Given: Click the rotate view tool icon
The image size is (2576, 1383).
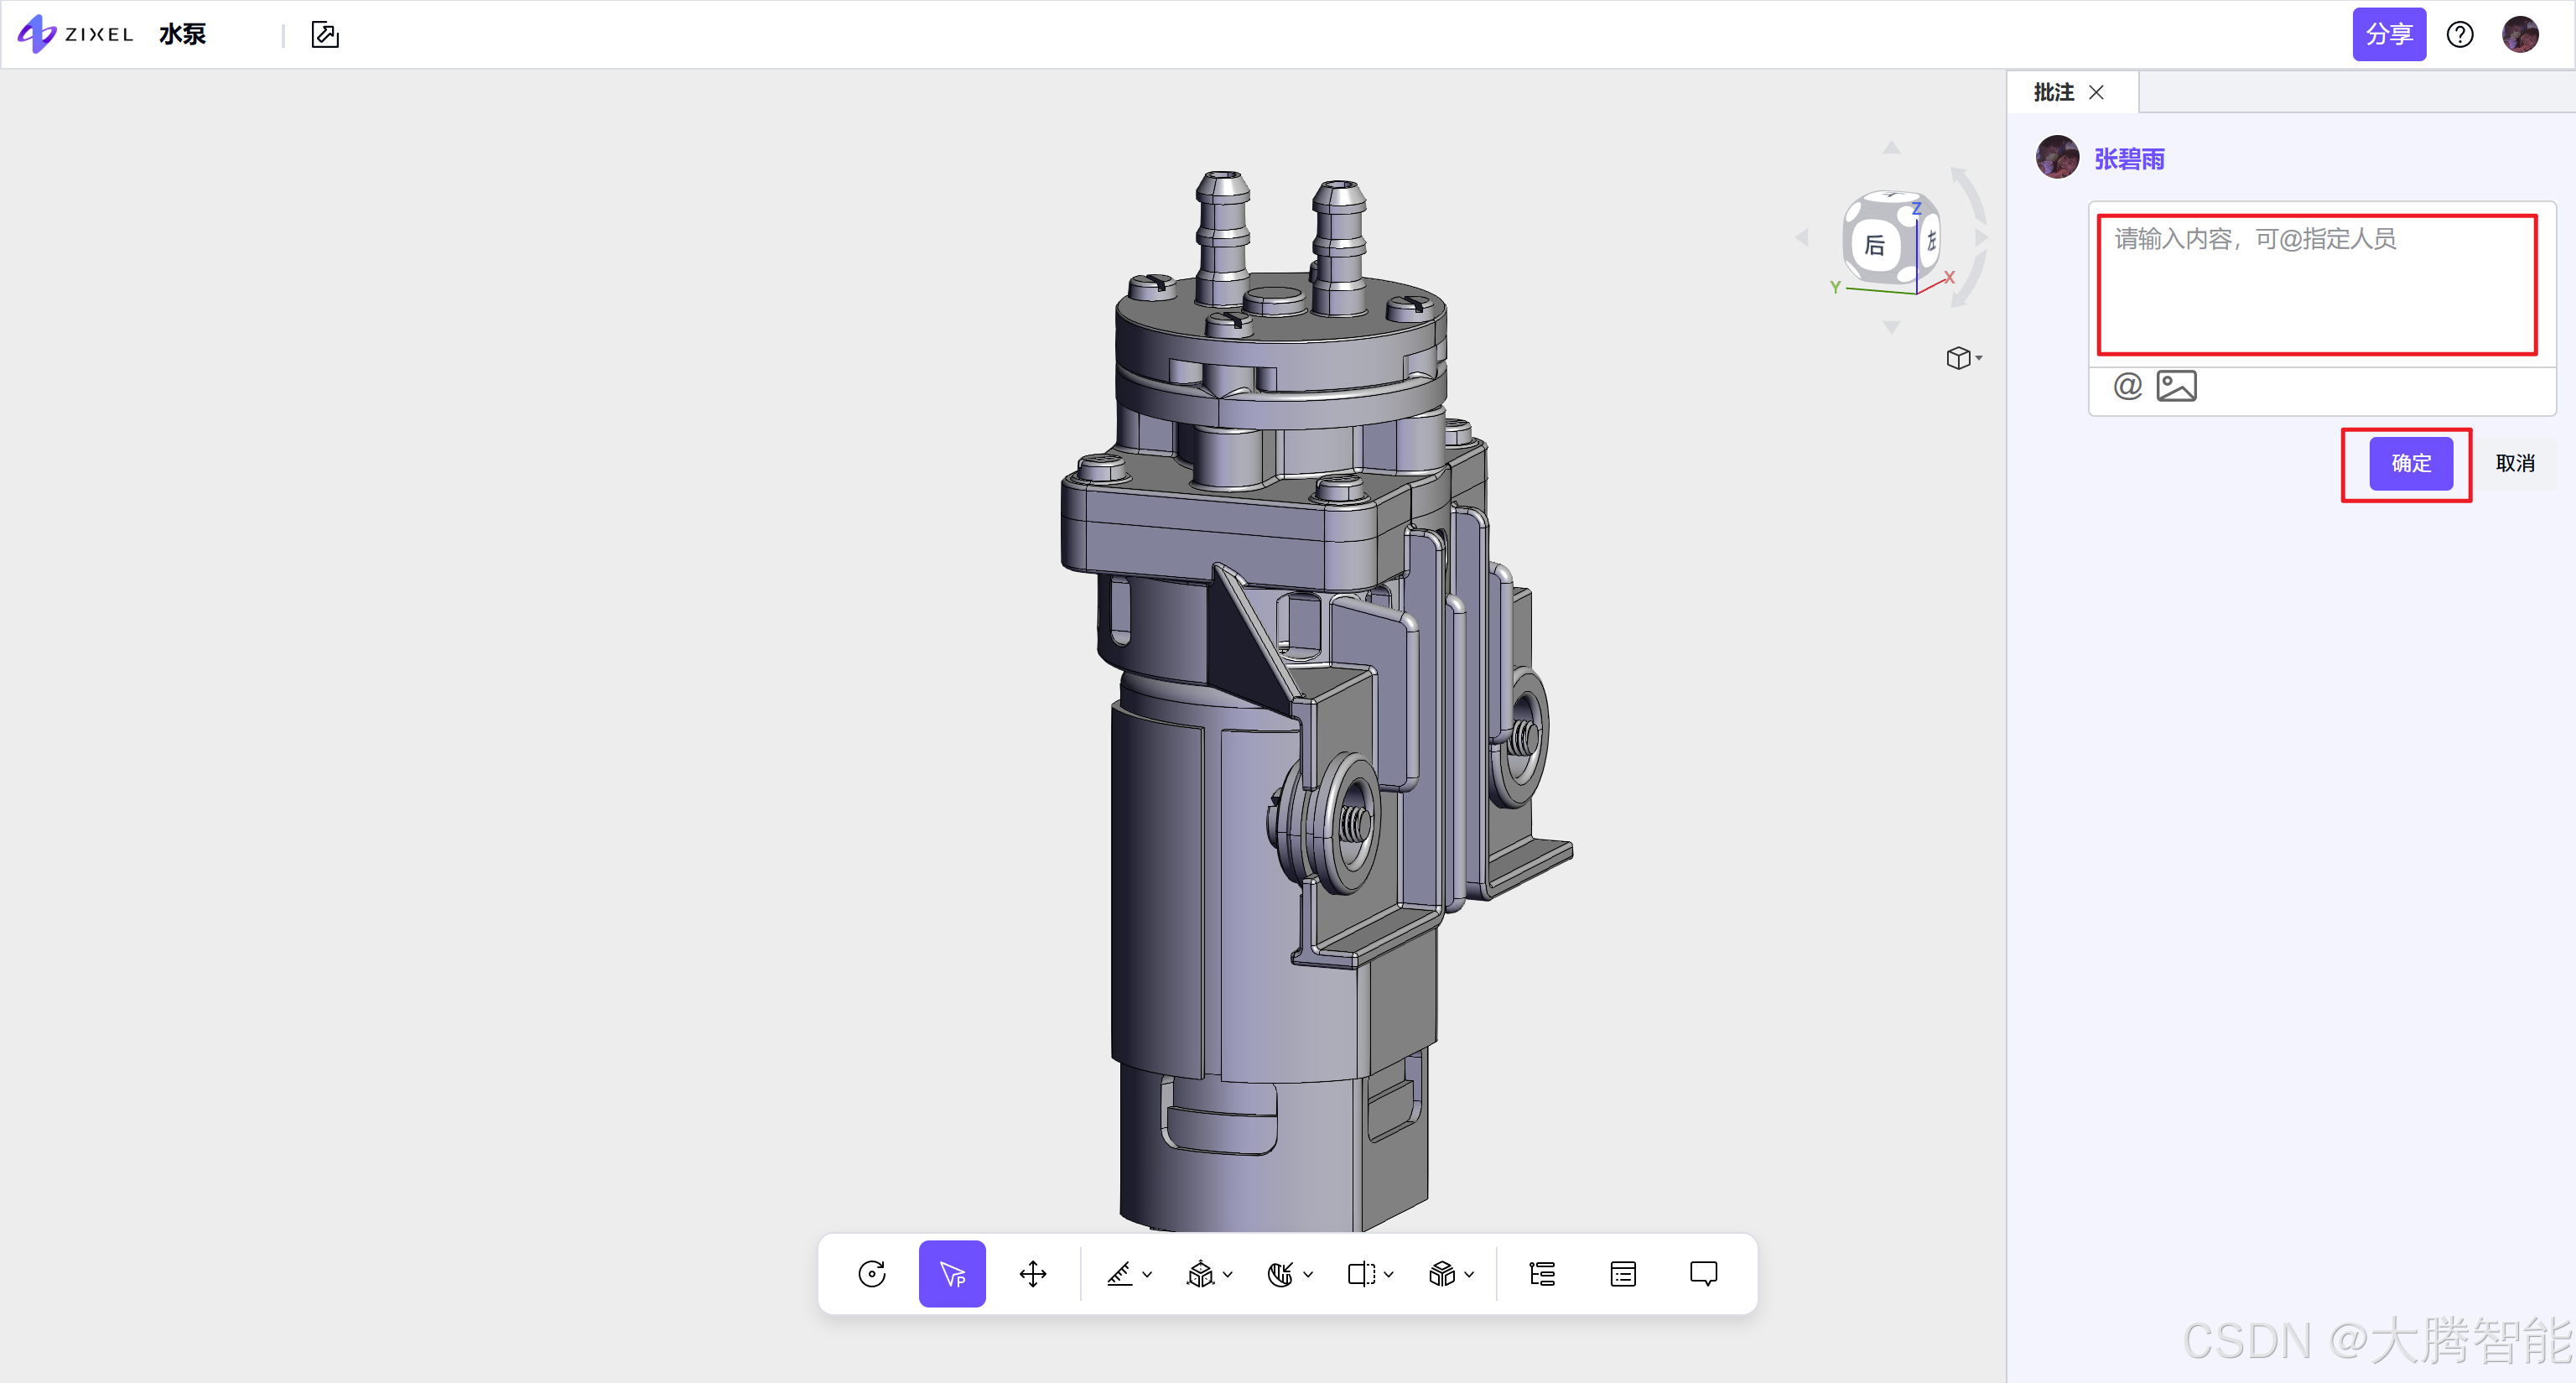Looking at the screenshot, I should pyautogui.click(x=871, y=1273).
